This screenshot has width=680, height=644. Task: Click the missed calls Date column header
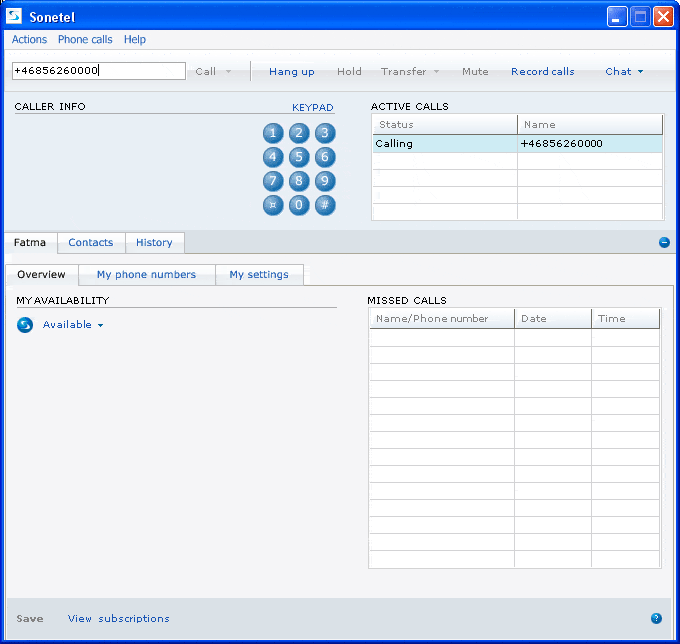click(553, 319)
